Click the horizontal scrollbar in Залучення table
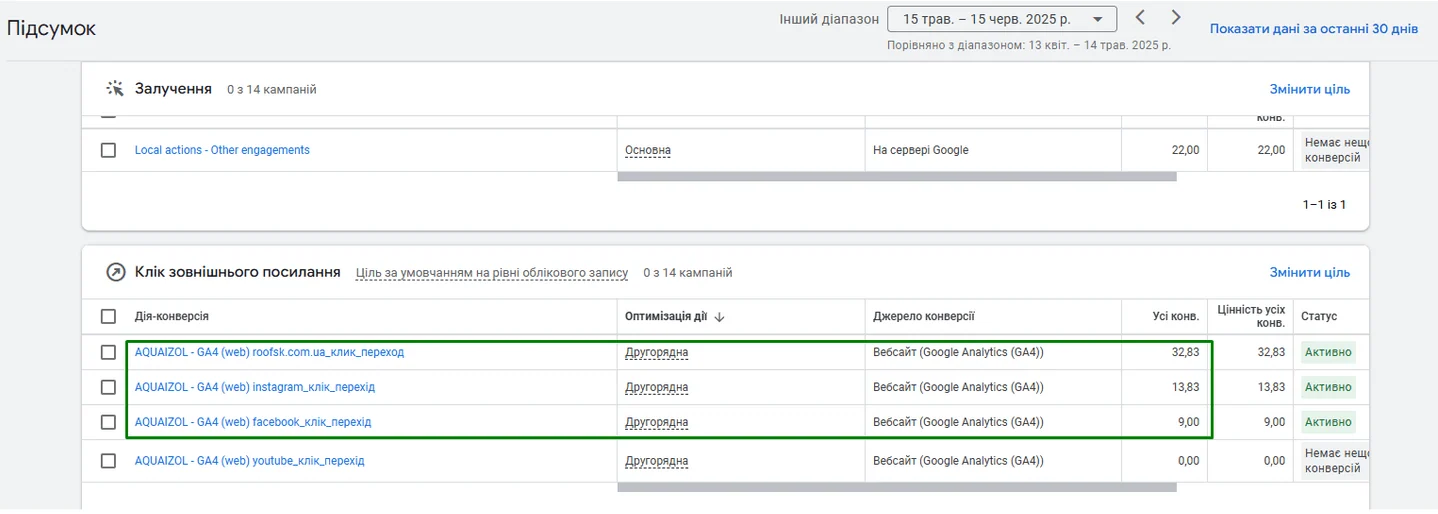Screen dimensions: 1438x514 (897, 177)
